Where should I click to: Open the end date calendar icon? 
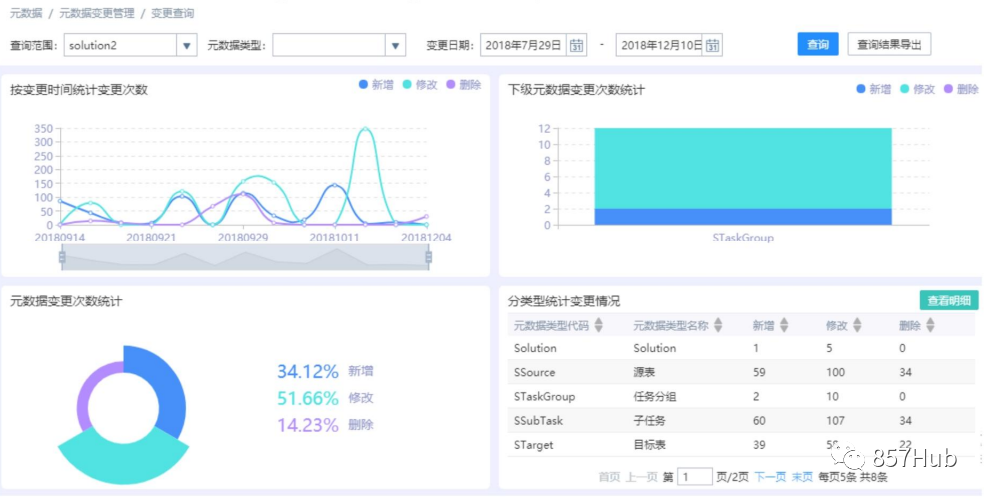click(x=712, y=45)
